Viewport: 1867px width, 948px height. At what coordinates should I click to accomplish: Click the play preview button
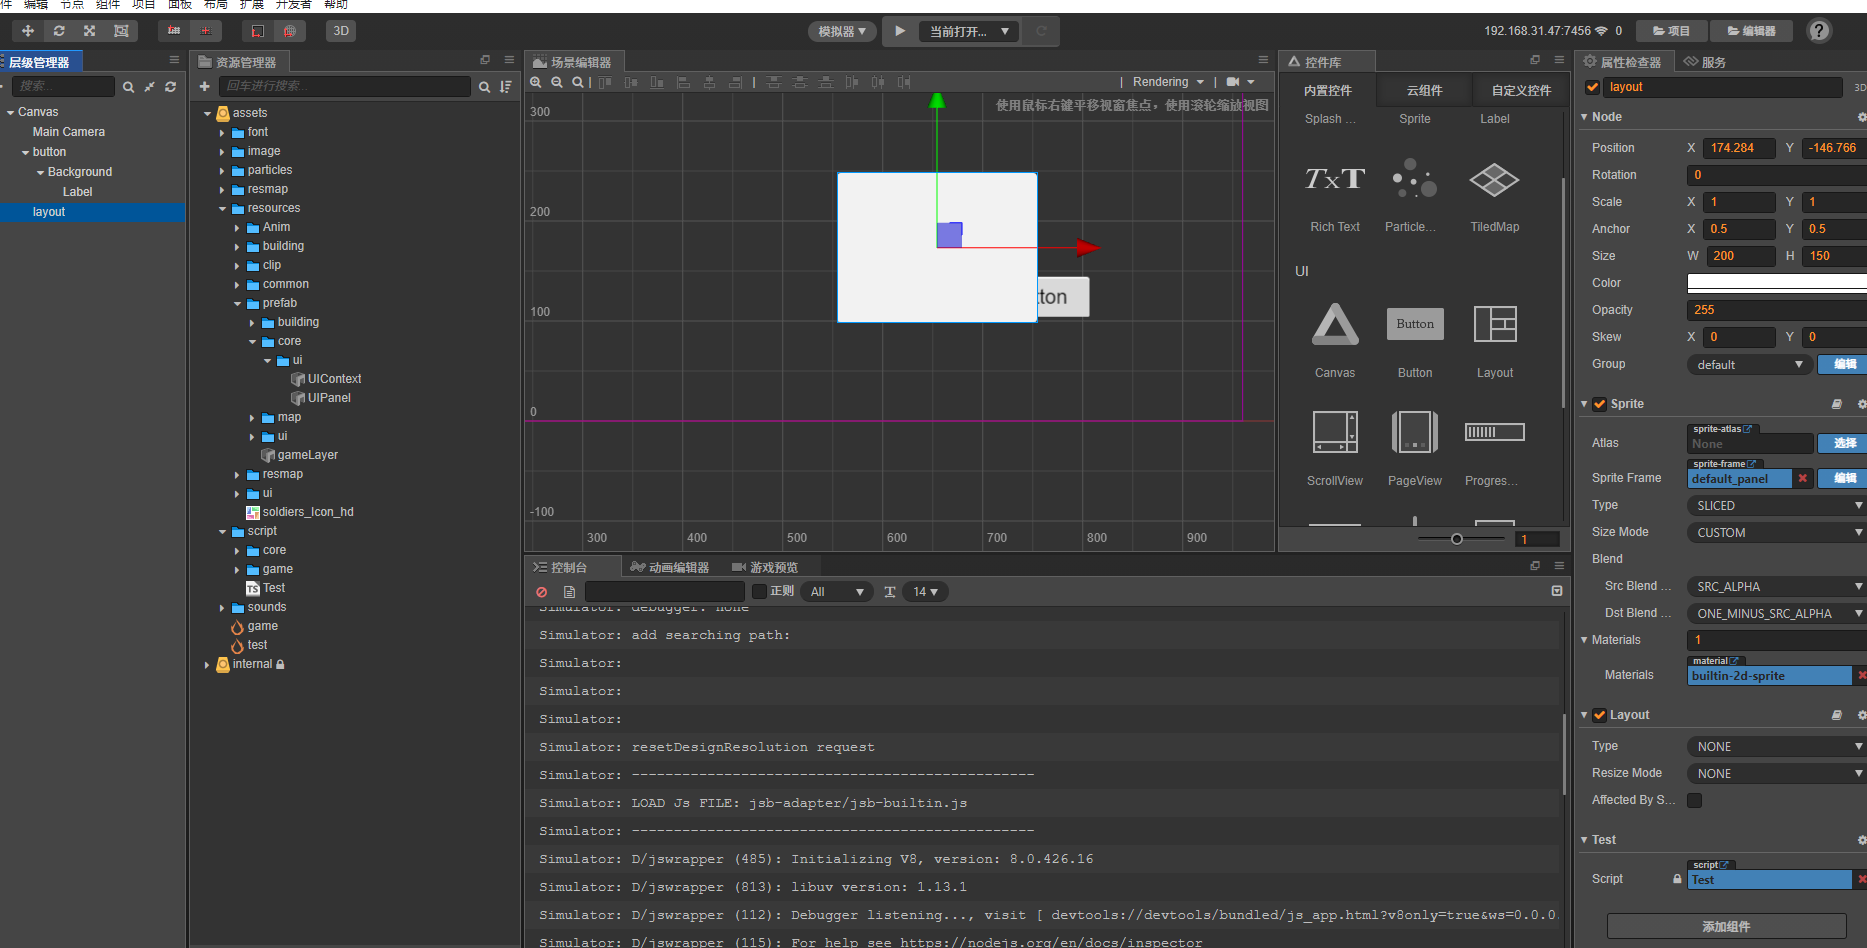(x=900, y=31)
